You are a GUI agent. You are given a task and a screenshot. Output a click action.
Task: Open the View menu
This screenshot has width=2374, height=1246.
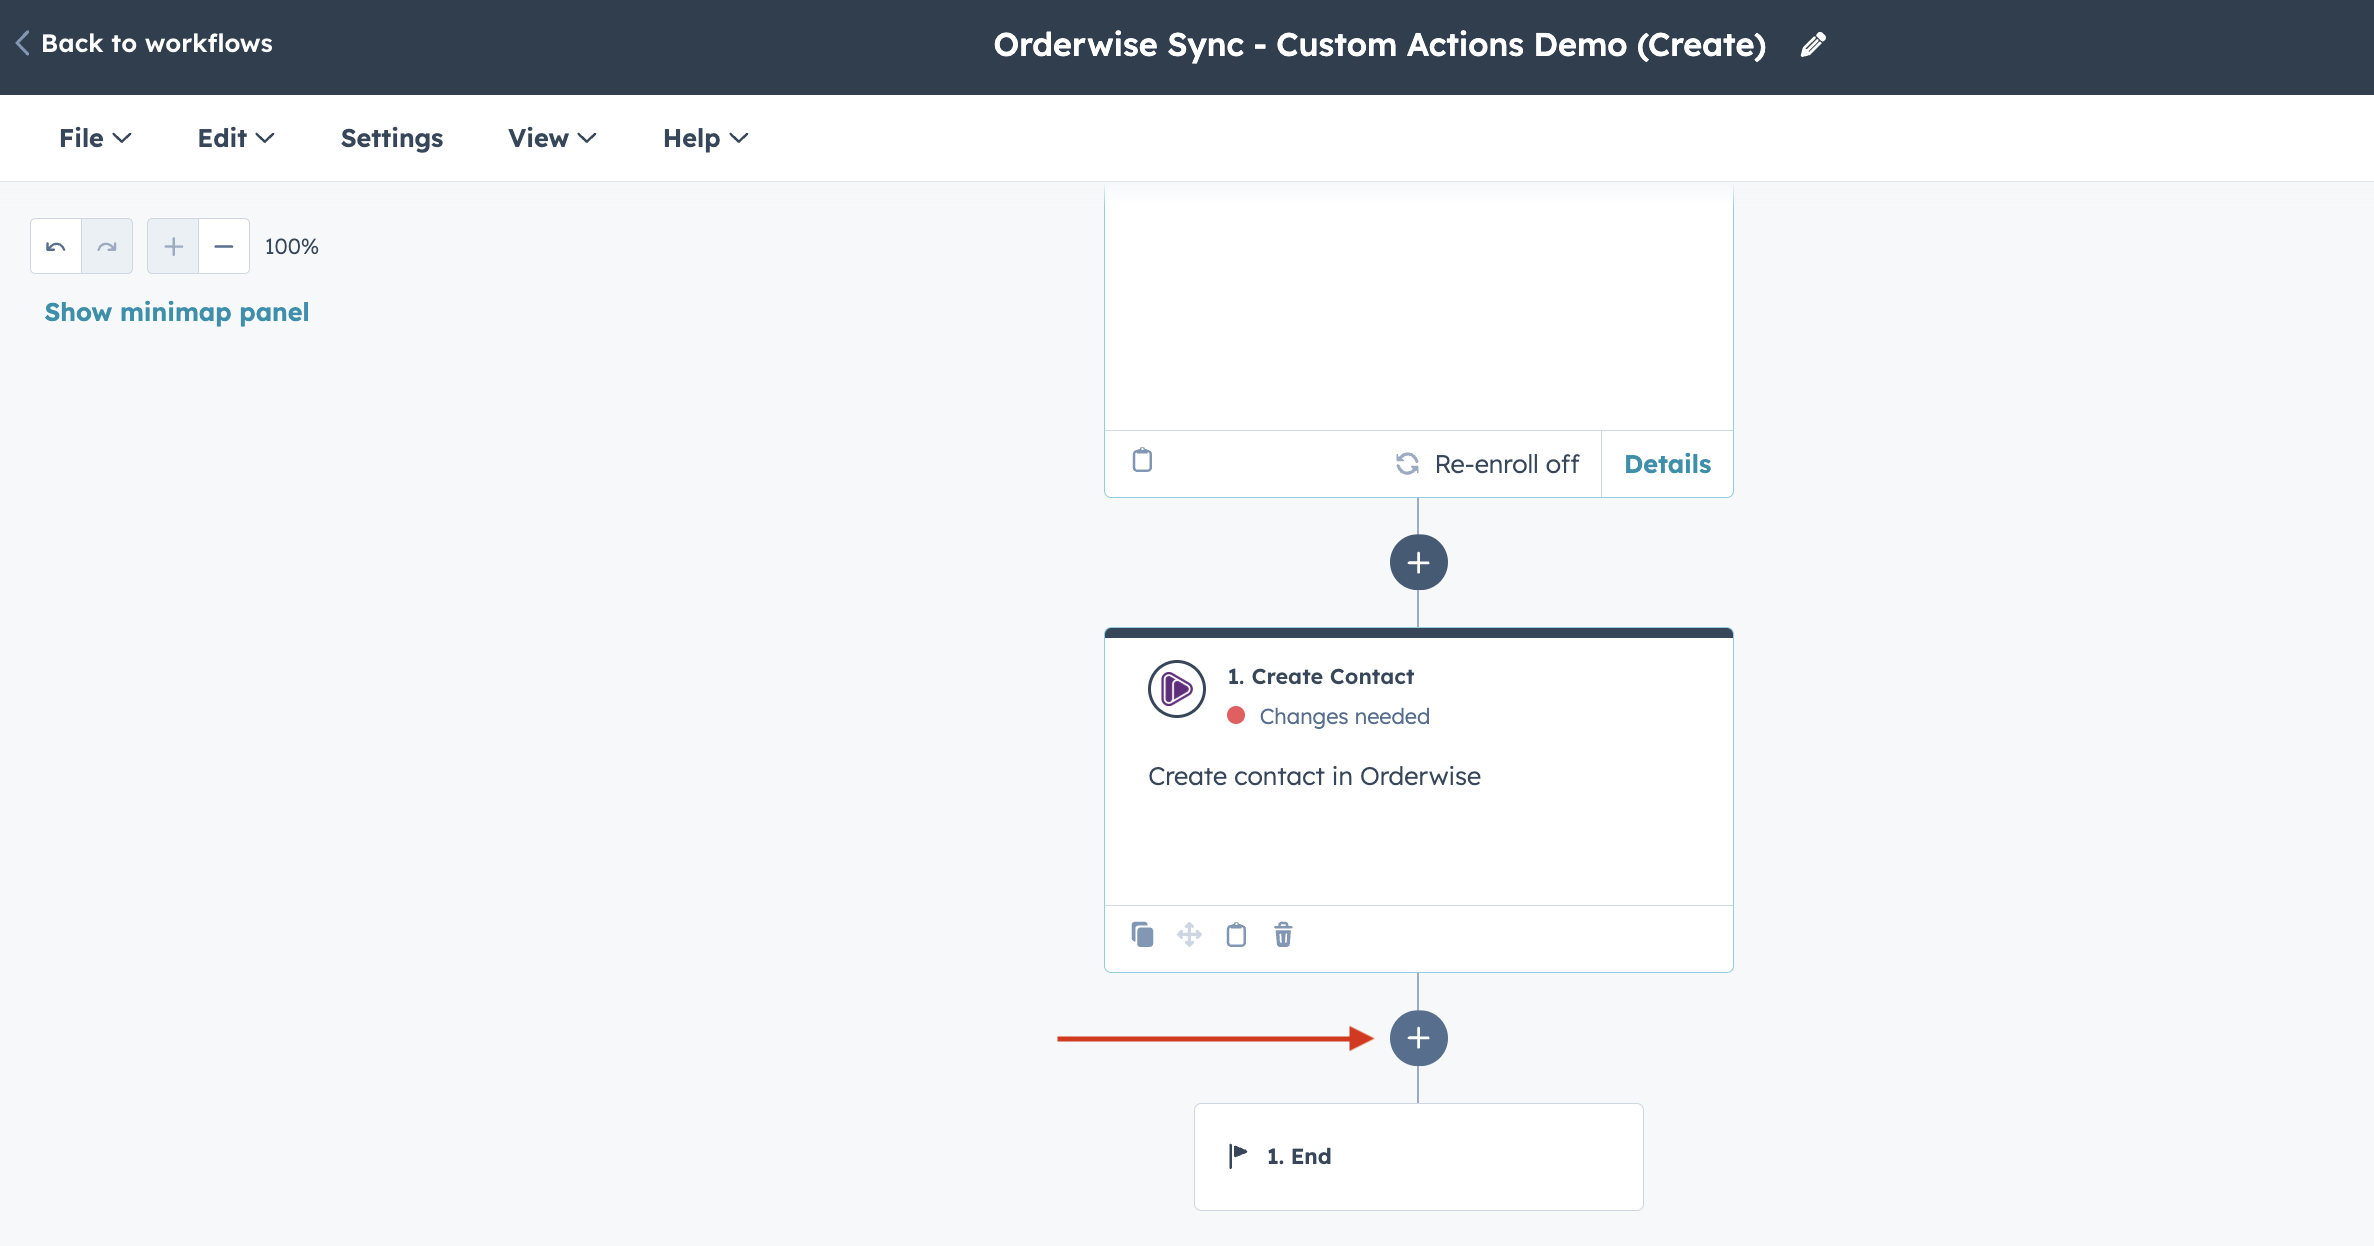[552, 138]
